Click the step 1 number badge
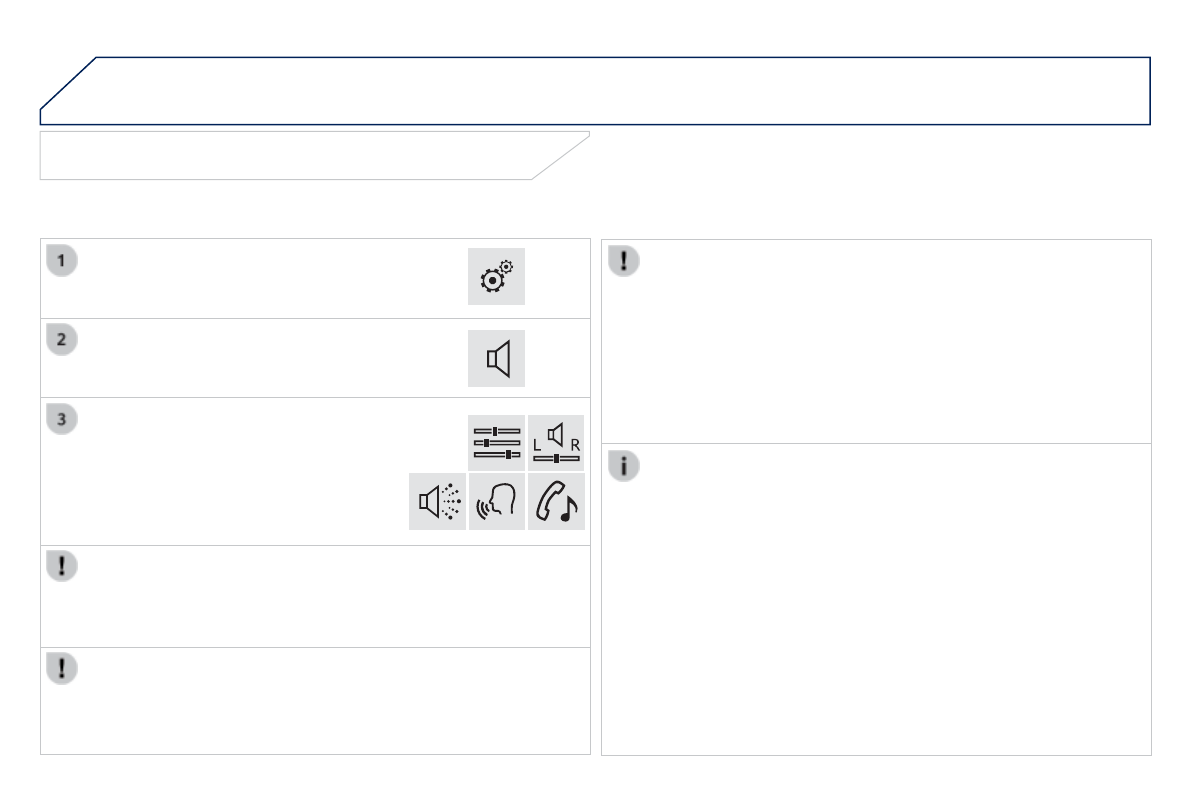The image size is (1191, 794). click(x=62, y=261)
